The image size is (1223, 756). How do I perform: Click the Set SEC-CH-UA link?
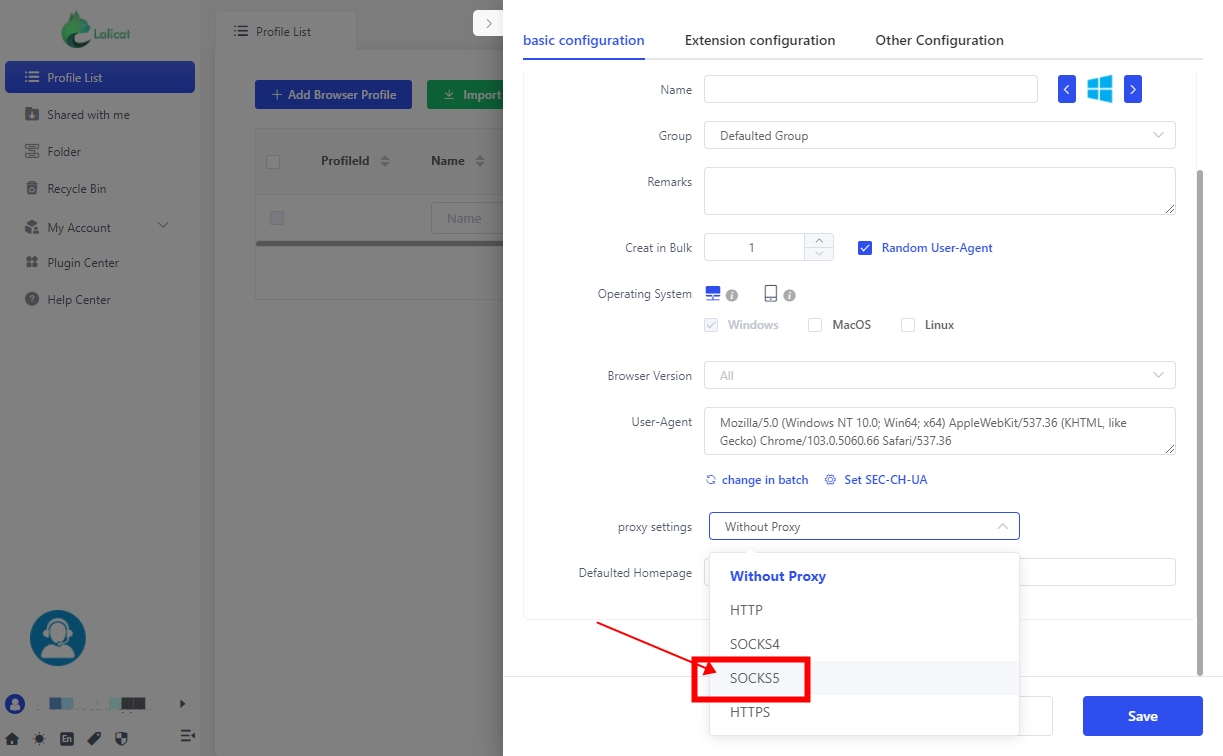click(885, 480)
